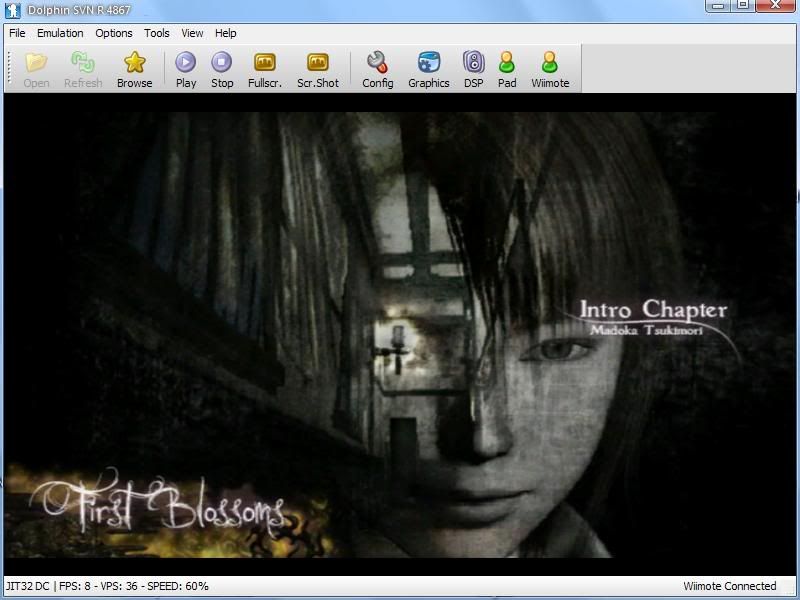
Task: Open the Graphics plugin settings icon
Action: (x=429, y=62)
